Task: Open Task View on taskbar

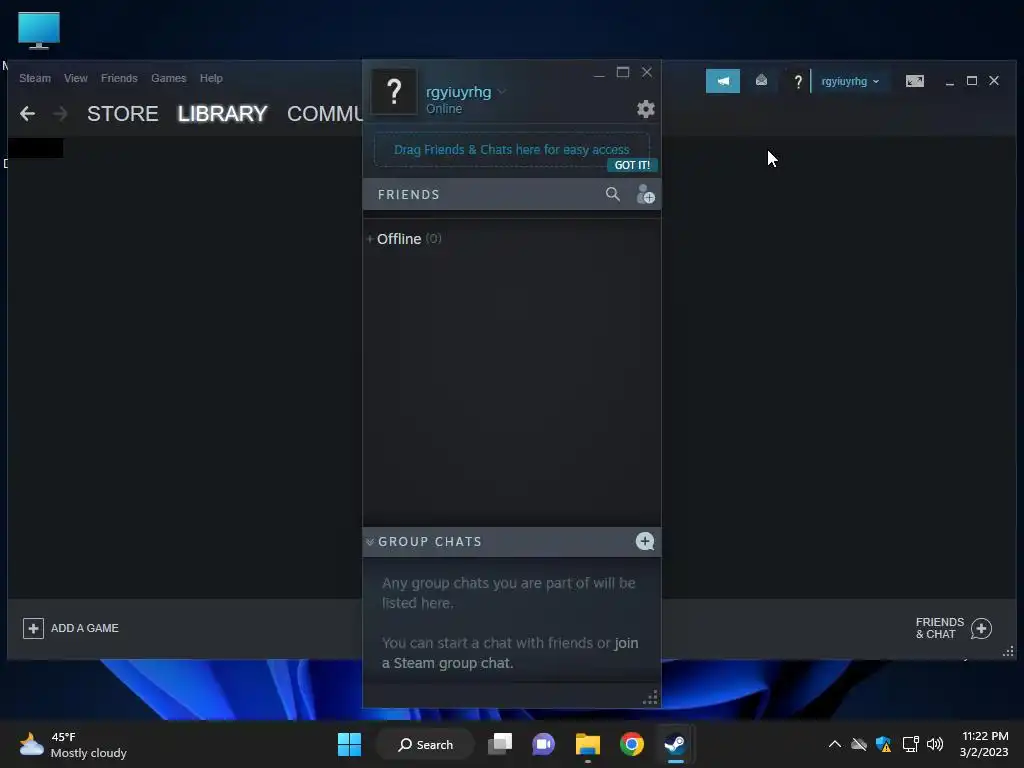Action: [500, 744]
